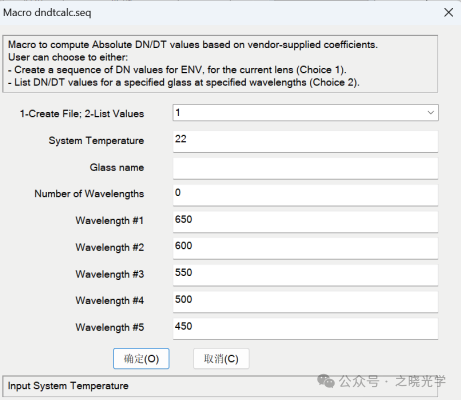The height and width of the screenshot is (400, 461).
Task: Click the dropdown chevron arrow
Action: pos(431,113)
